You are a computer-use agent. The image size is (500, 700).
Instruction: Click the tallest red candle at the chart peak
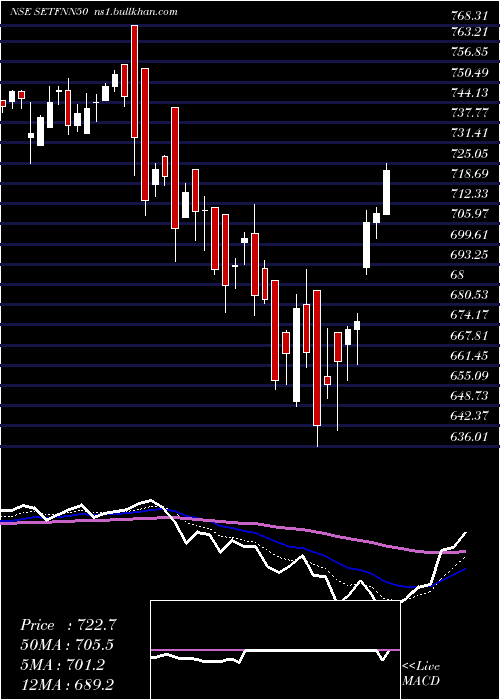pos(134,81)
